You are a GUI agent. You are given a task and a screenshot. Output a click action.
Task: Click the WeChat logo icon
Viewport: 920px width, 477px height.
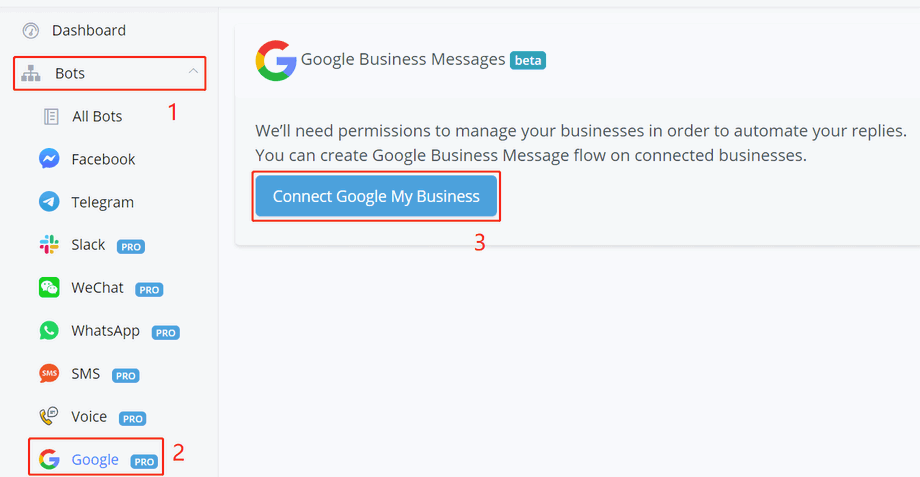(x=49, y=288)
